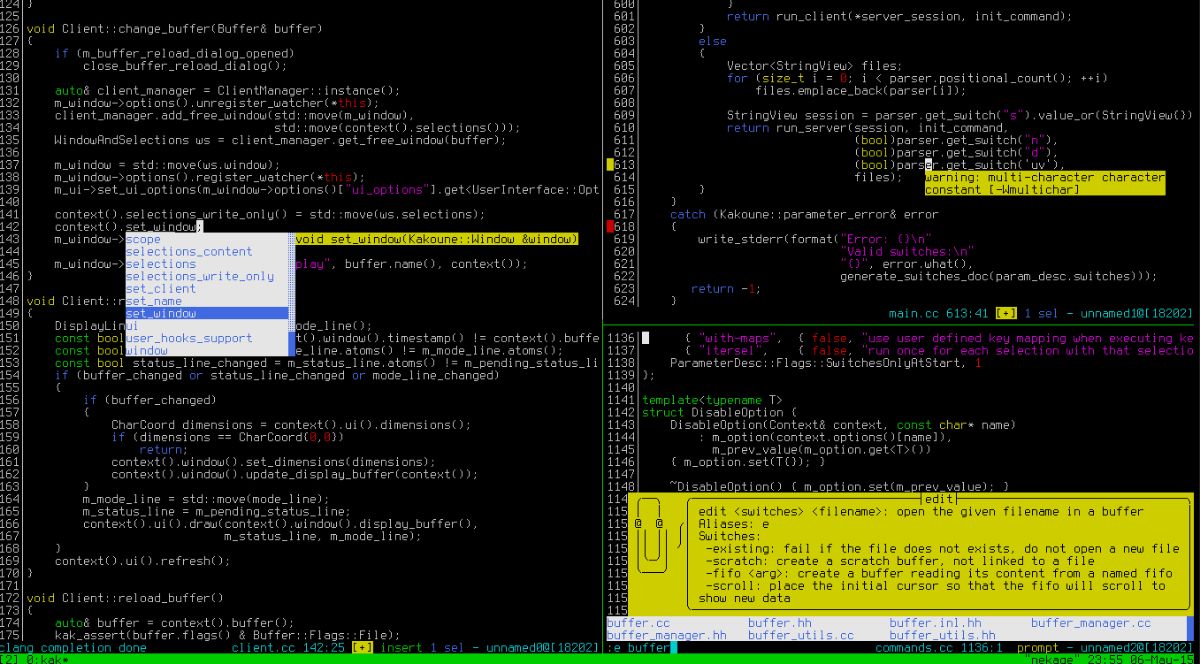Click 'unnamed2@[18202]' client name

tap(1138, 648)
